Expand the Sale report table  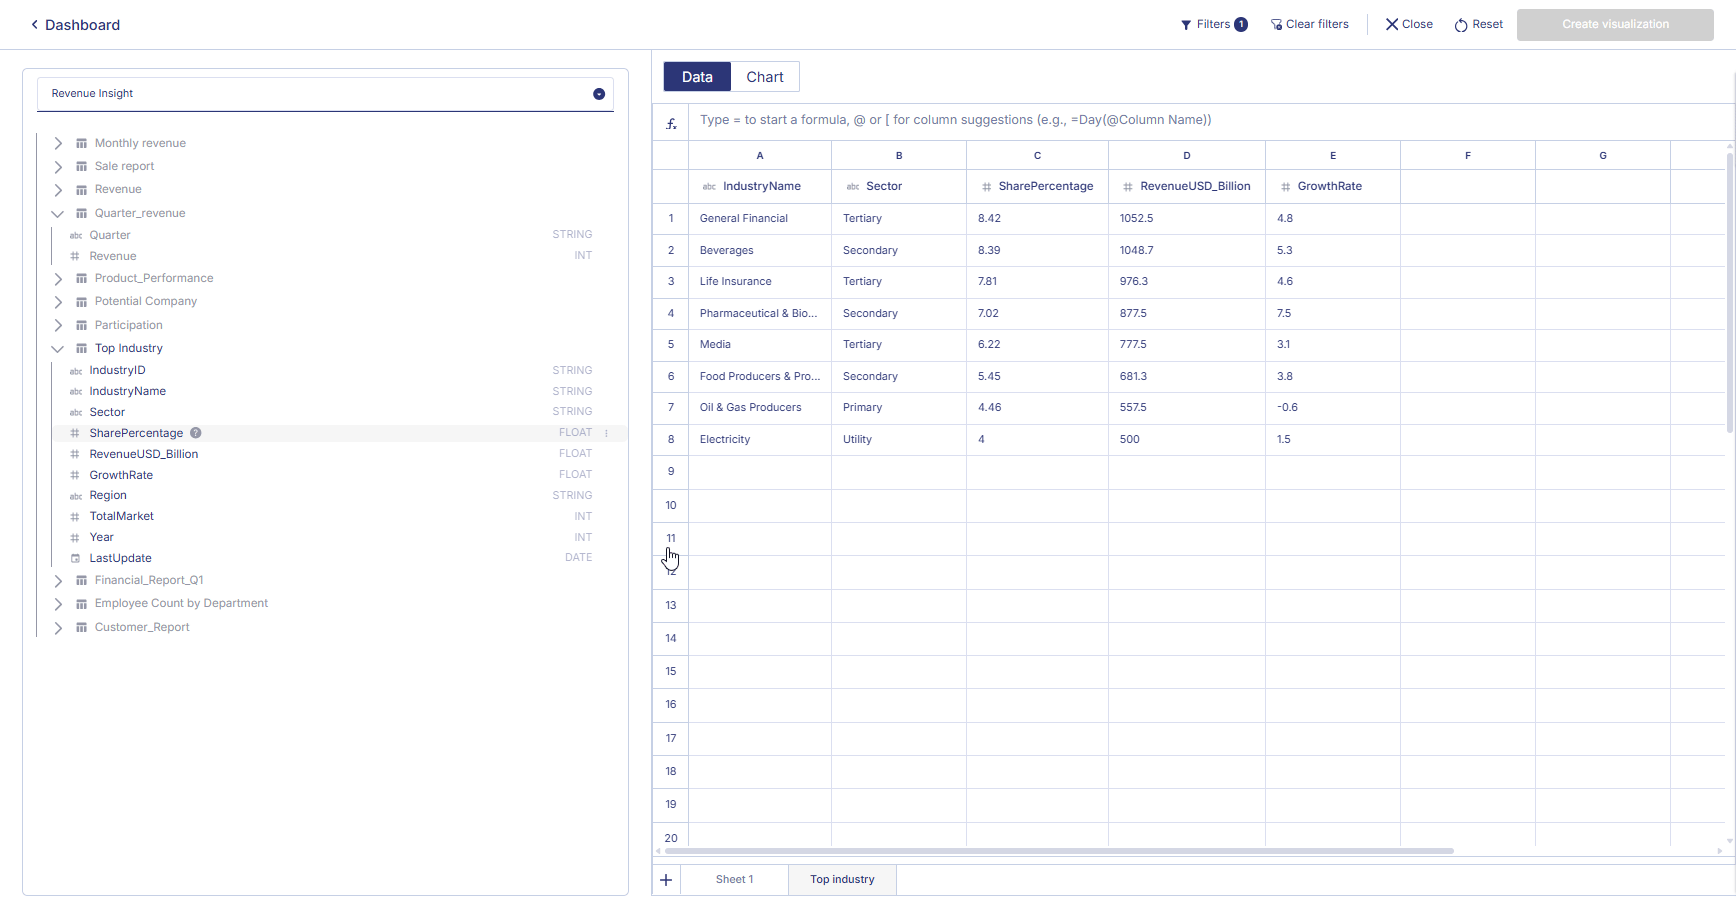pos(58,167)
